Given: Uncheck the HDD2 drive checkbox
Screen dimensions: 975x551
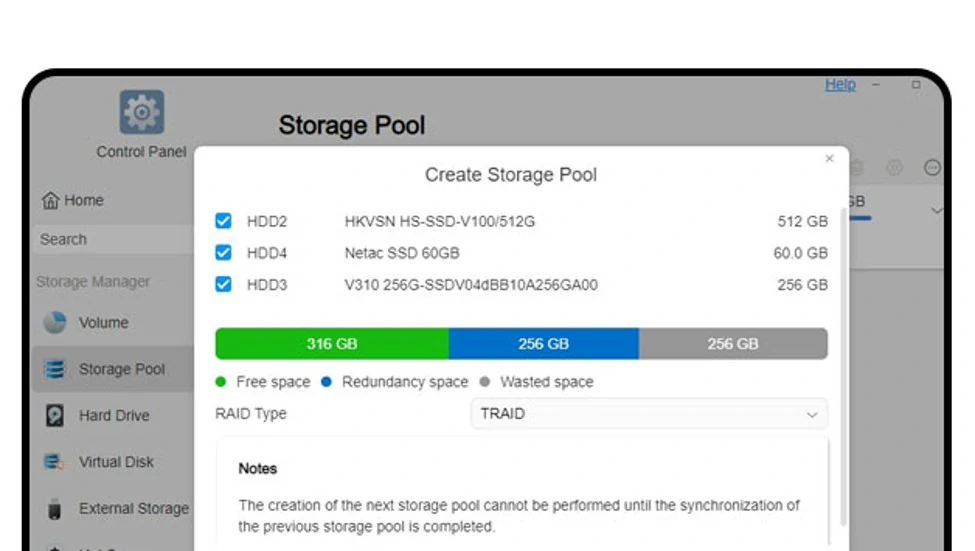Looking at the screenshot, I should click(223, 221).
